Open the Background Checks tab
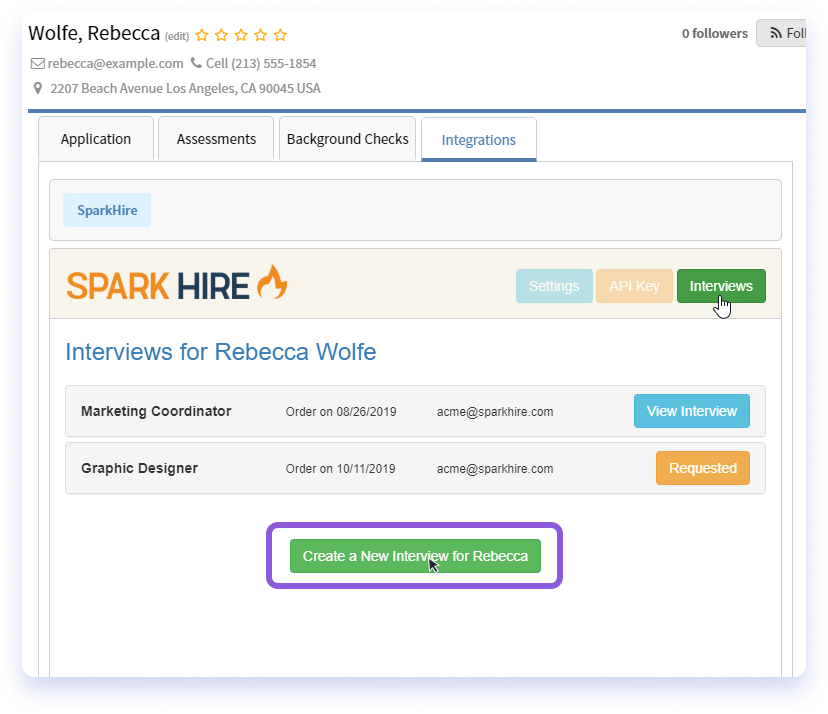The height and width of the screenshot is (714, 828). [347, 139]
